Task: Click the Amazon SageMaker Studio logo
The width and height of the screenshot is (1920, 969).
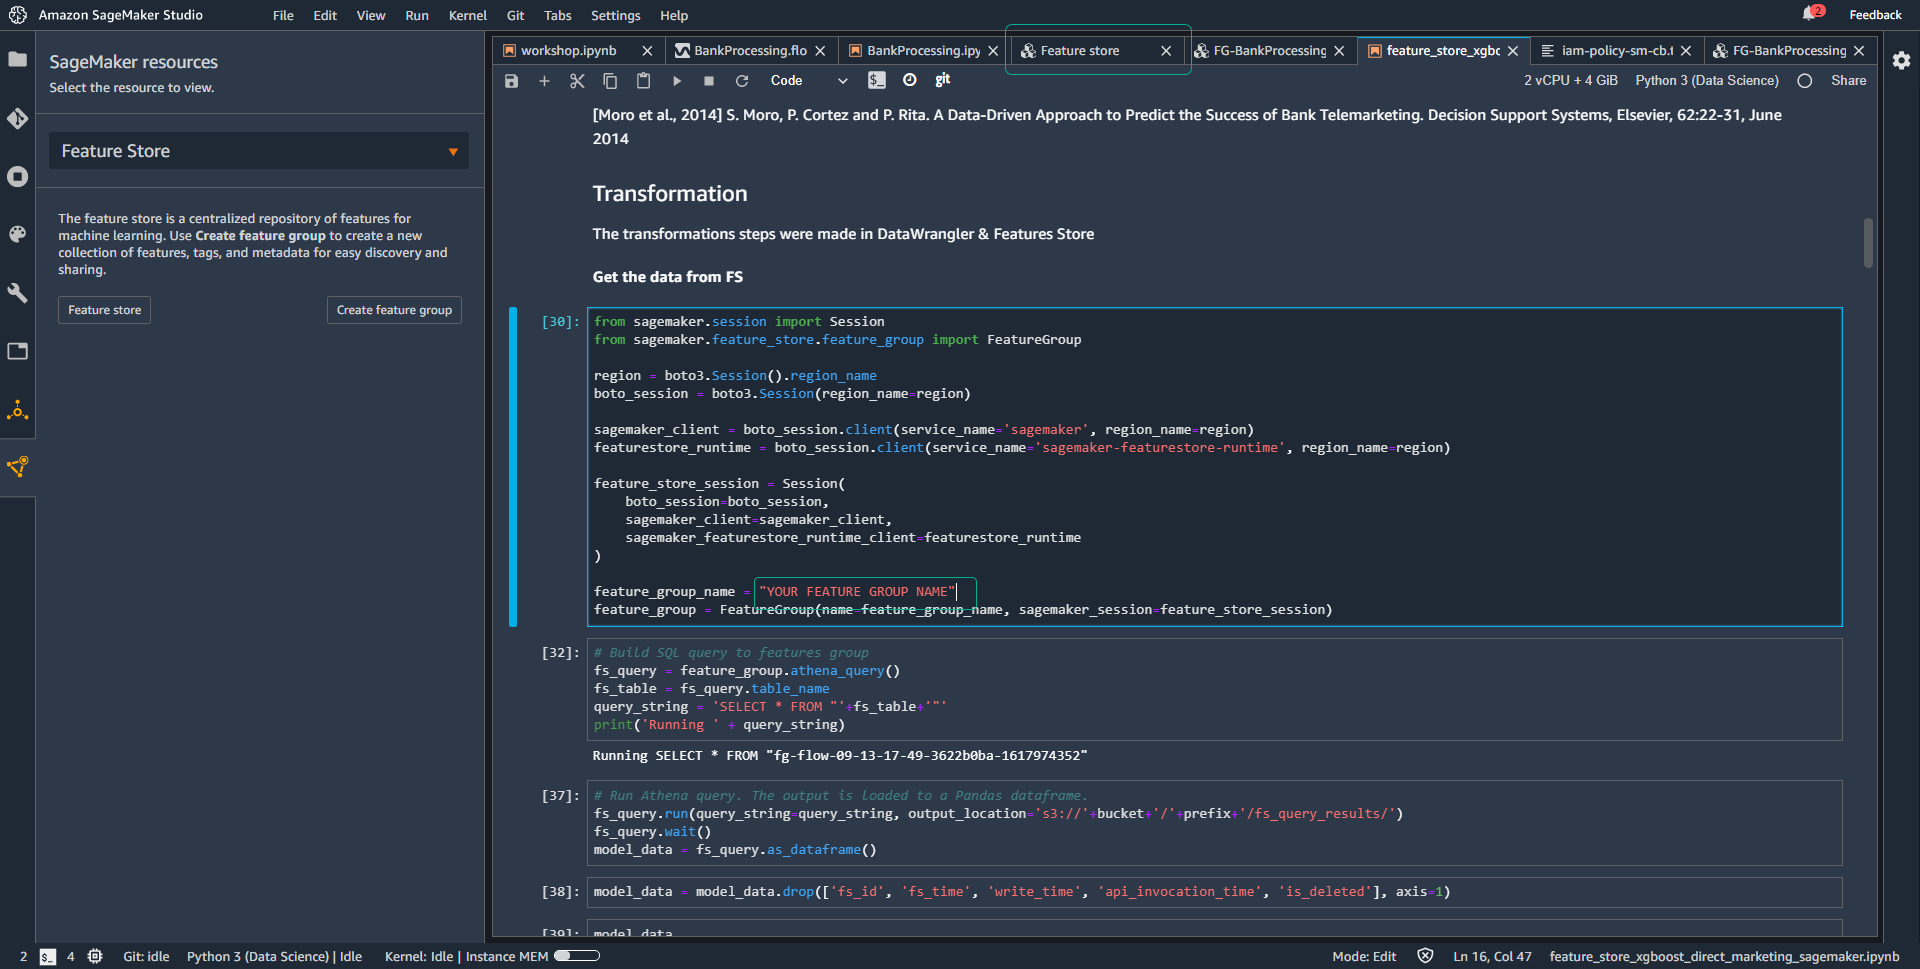Action: pyautogui.click(x=17, y=15)
